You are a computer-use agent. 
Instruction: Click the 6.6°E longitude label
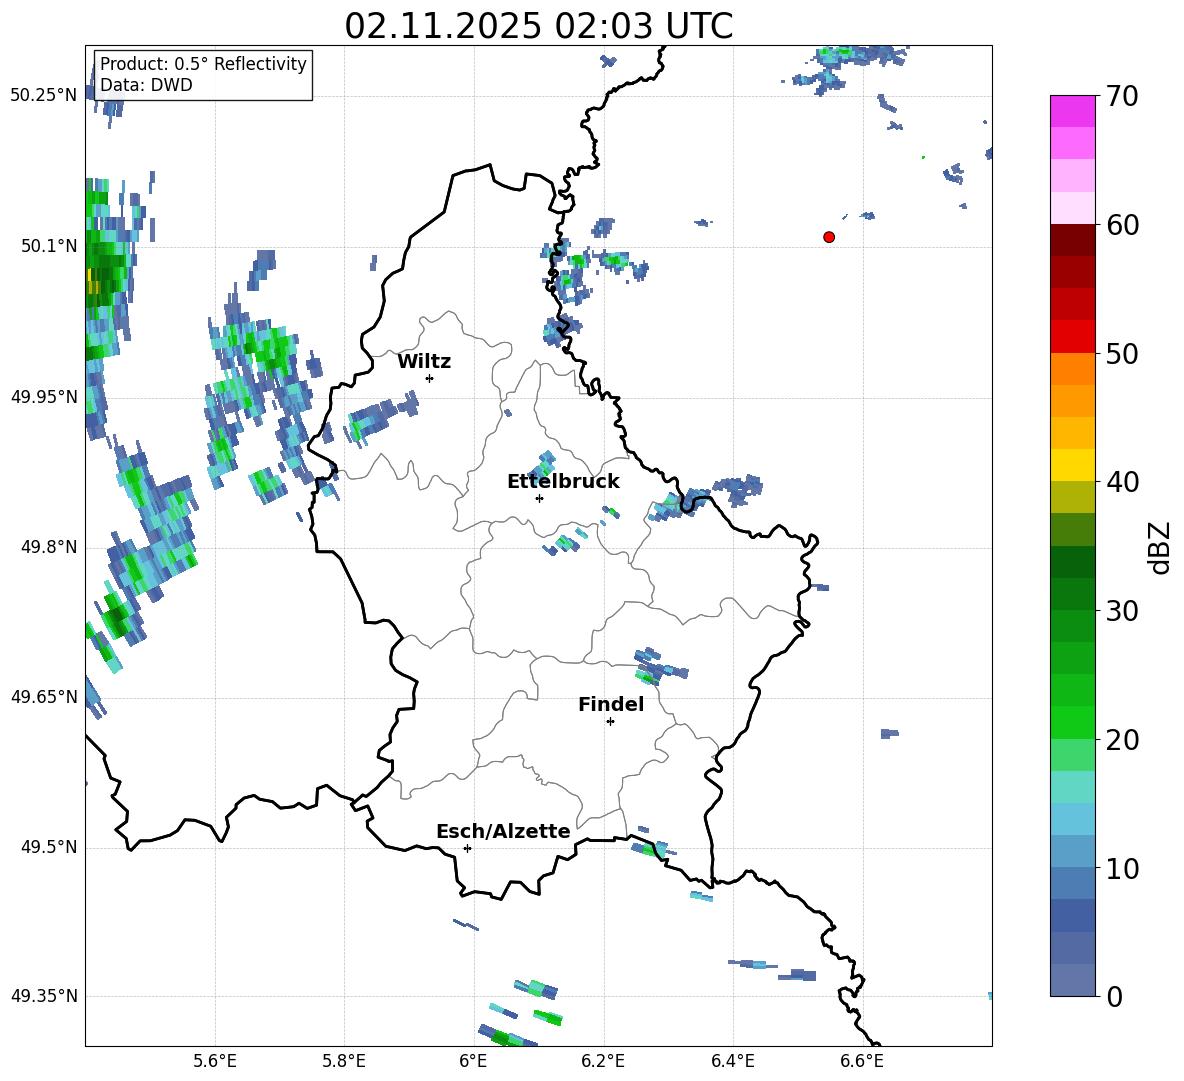click(x=862, y=1061)
